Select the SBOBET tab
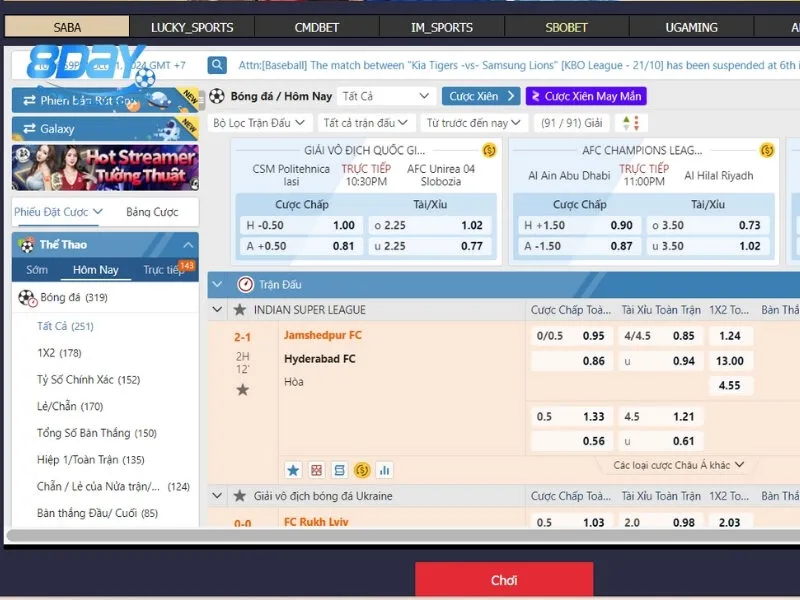 [x=567, y=27]
